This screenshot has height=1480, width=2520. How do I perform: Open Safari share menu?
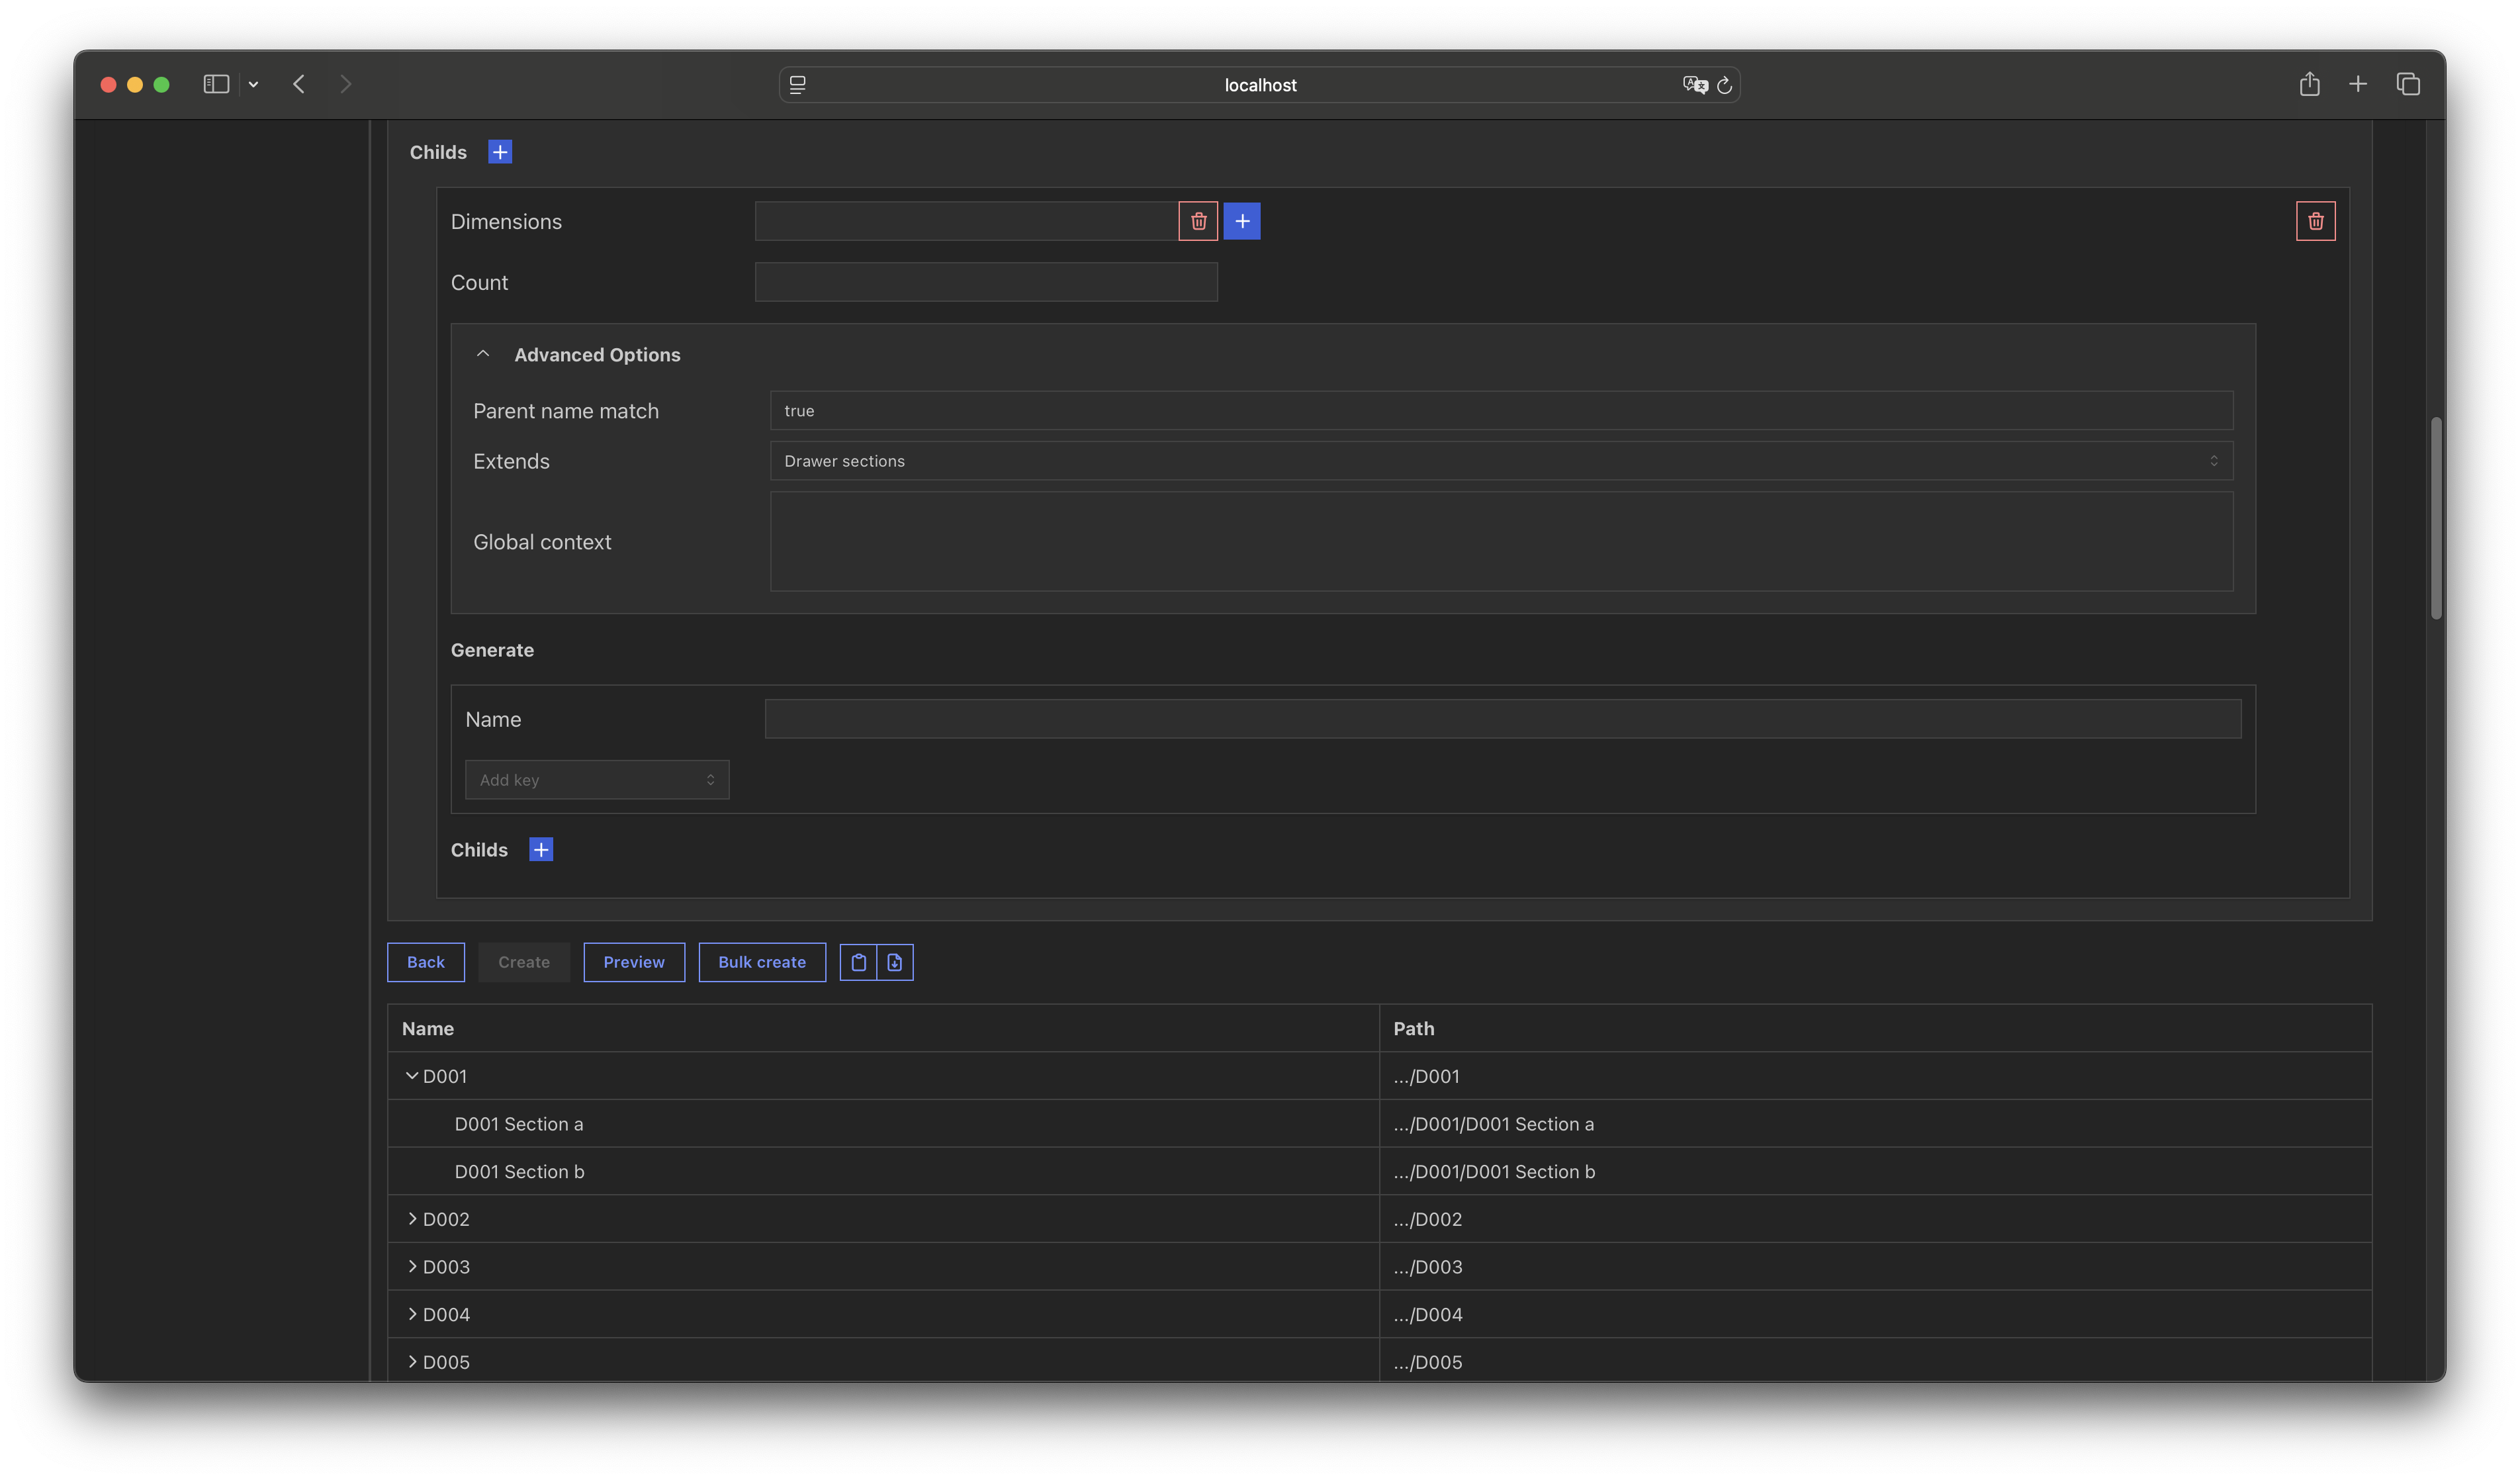coord(2309,84)
